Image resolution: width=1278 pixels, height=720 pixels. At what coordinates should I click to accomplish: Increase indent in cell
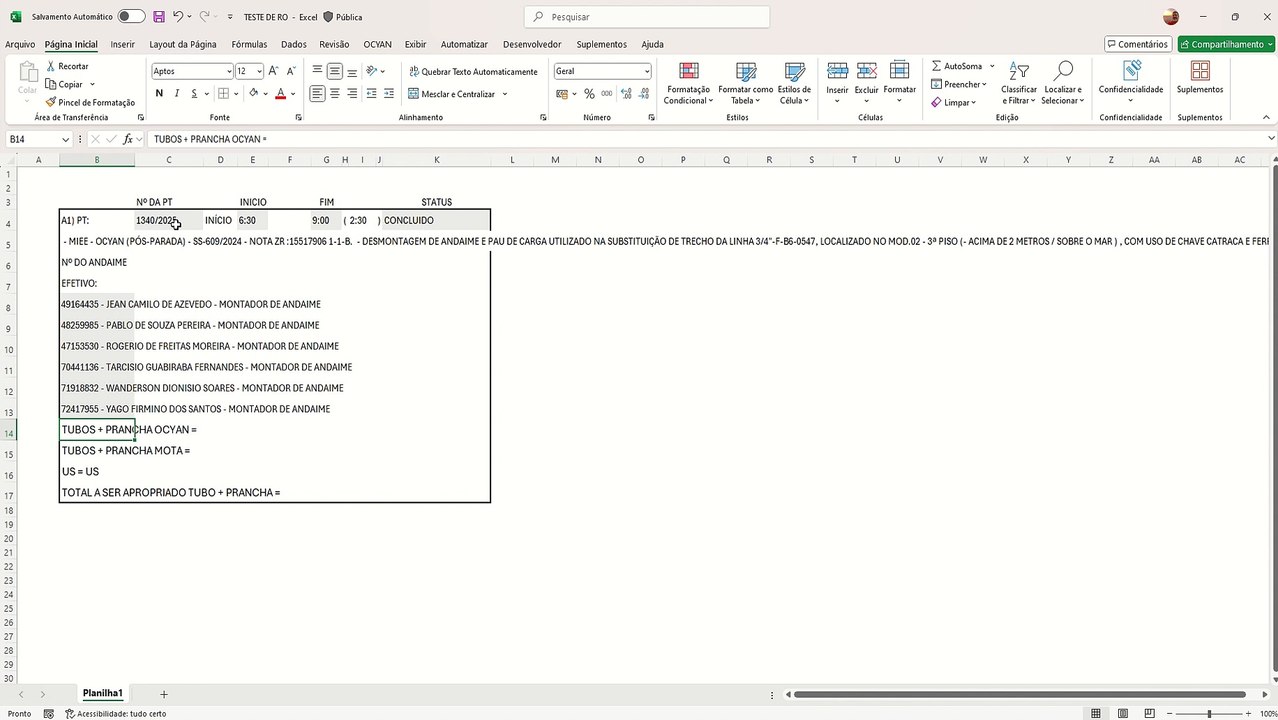coord(389,93)
